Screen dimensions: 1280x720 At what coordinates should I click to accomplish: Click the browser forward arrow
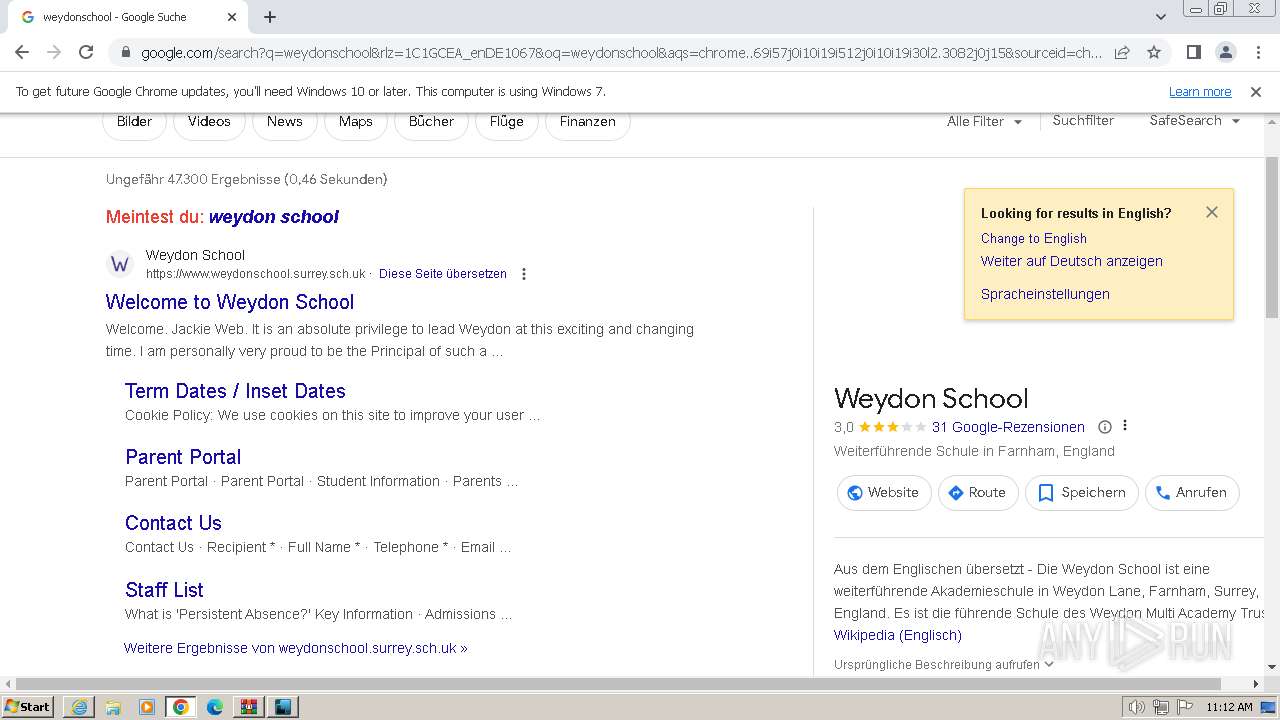(54, 52)
